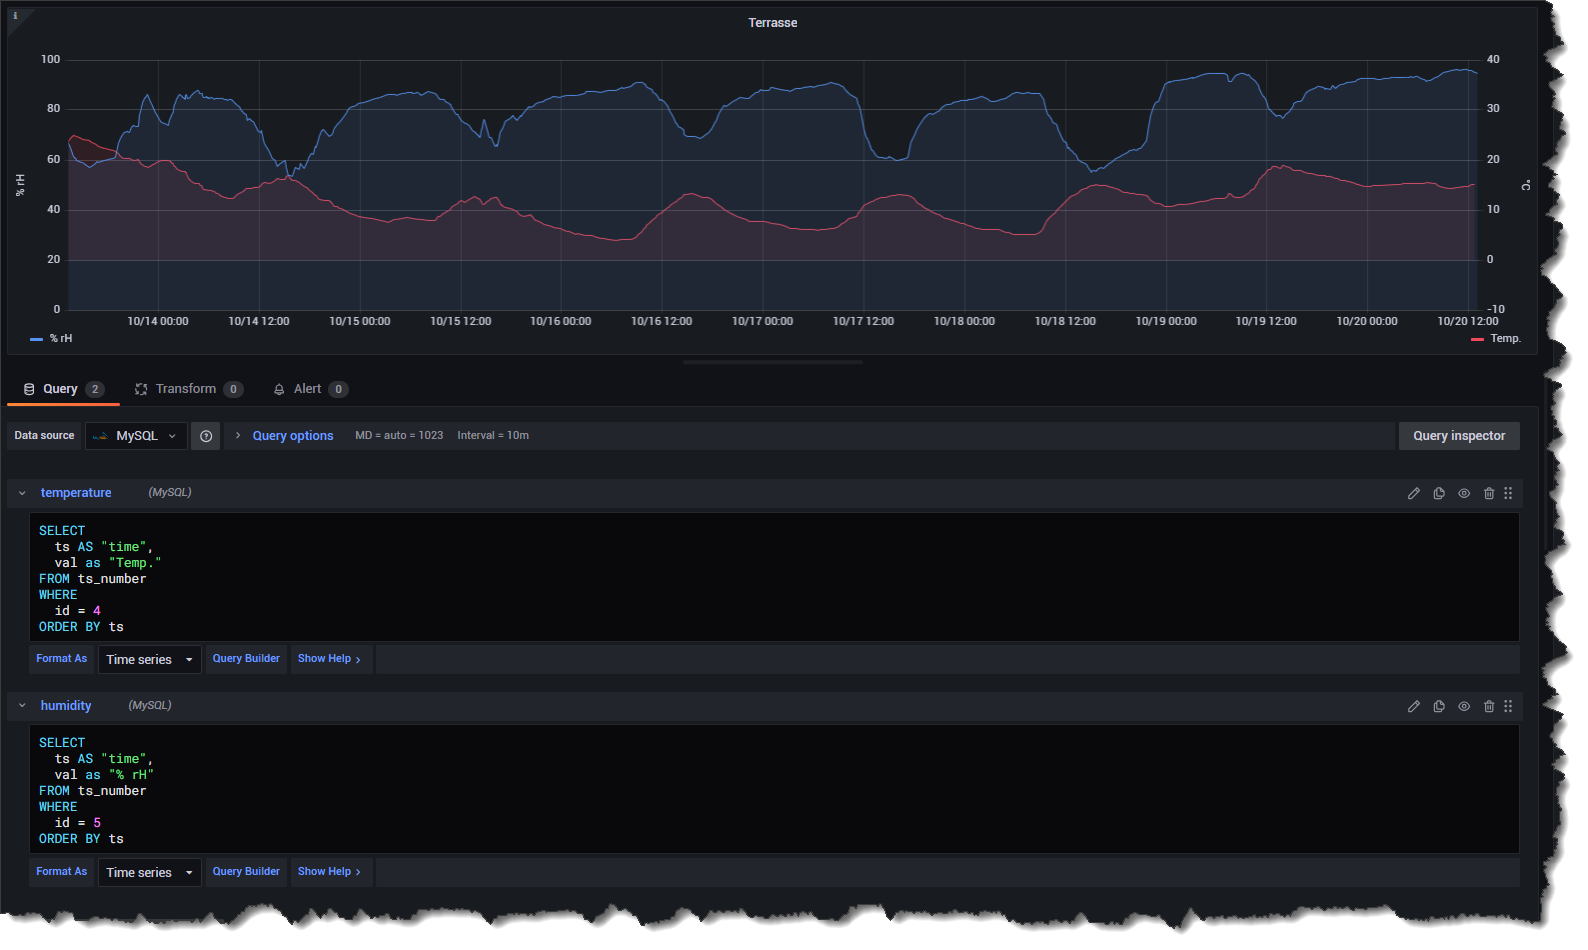The image size is (1588, 950).
Task: Click the humidity query name link
Action: click(66, 706)
